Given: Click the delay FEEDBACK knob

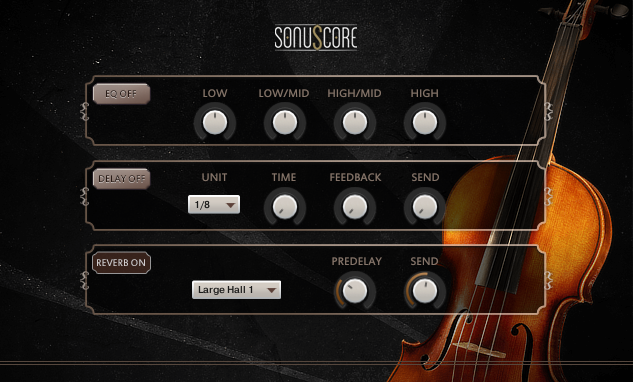Looking at the screenshot, I should pos(355,207).
